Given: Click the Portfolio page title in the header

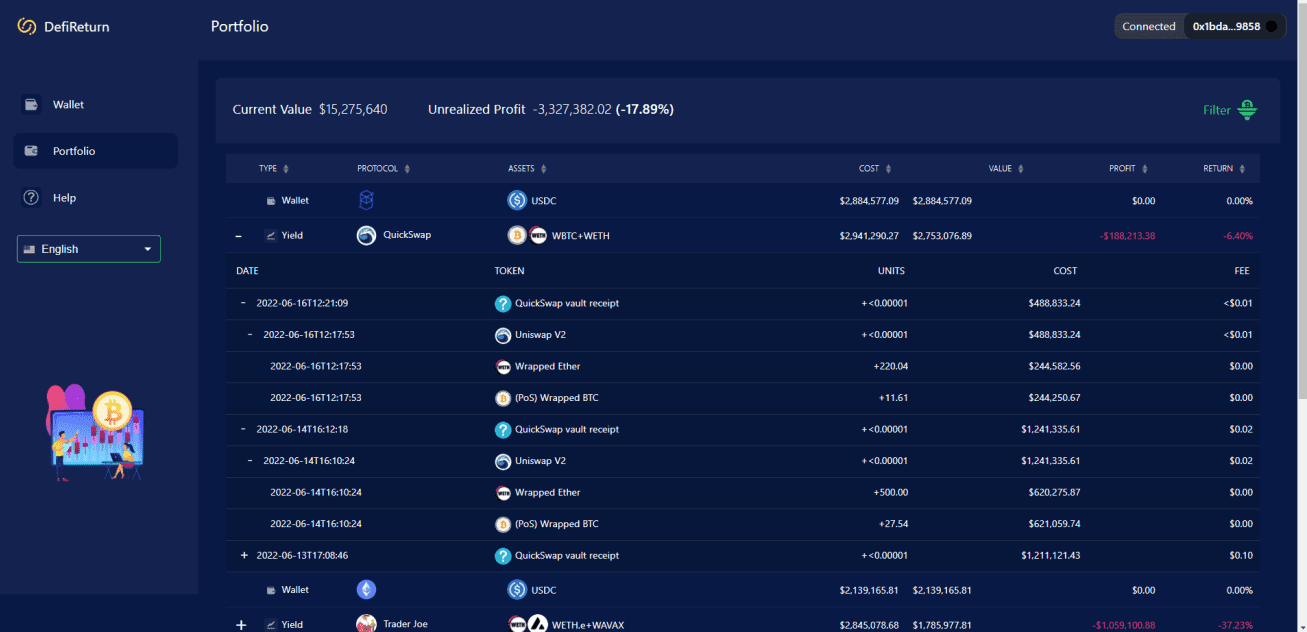Looking at the screenshot, I should point(240,27).
